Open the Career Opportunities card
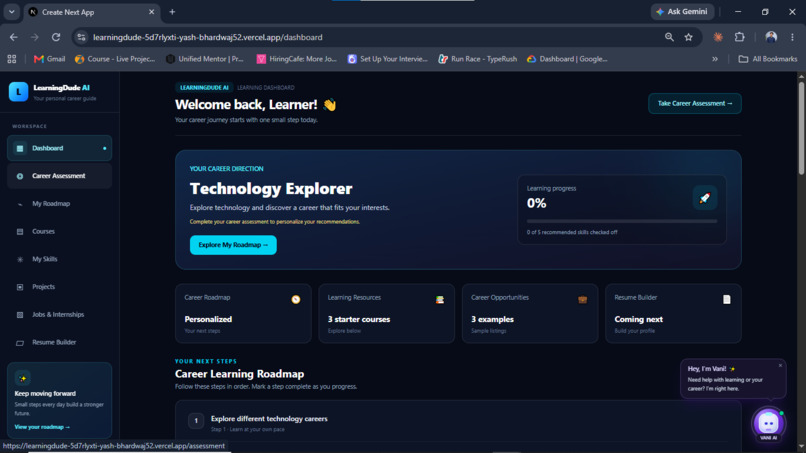This screenshot has height=453, width=806. pyautogui.click(x=530, y=314)
